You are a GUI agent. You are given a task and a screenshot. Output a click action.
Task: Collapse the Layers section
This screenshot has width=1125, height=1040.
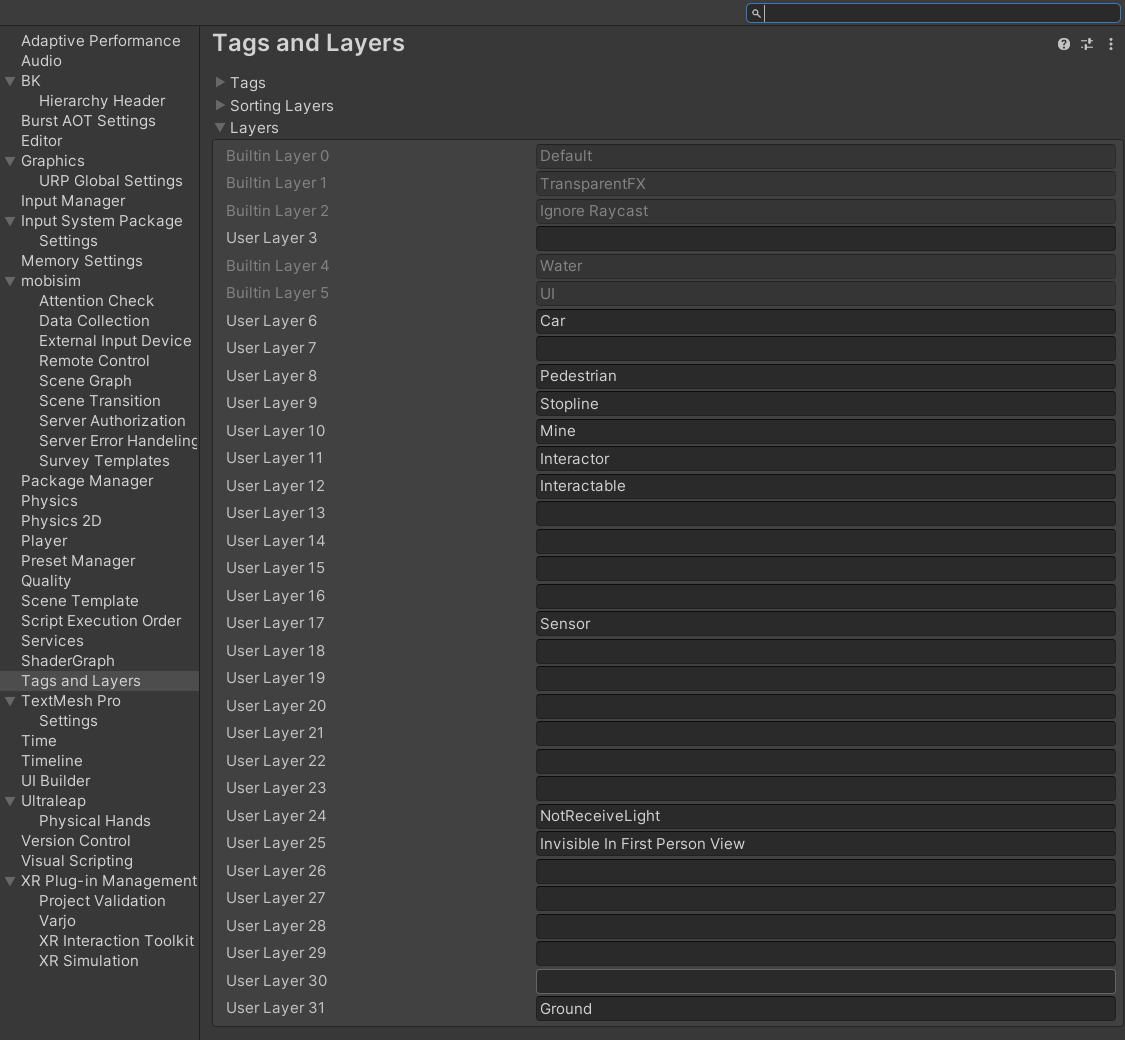click(220, 128)
